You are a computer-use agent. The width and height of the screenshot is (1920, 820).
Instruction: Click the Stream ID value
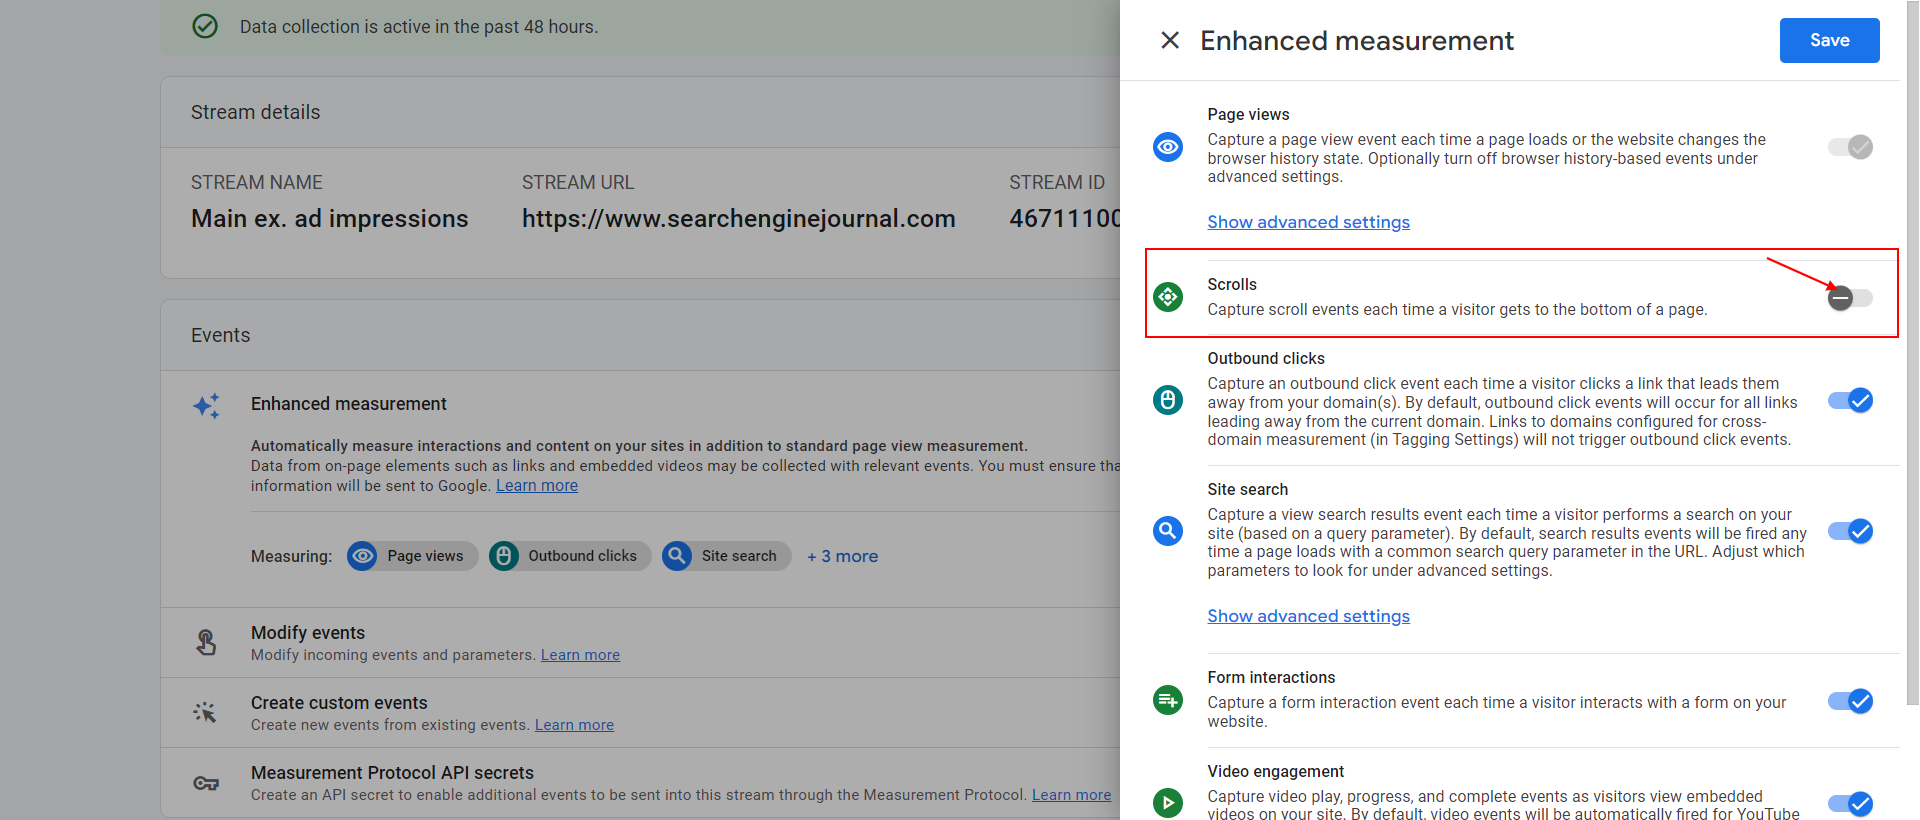pyautogui.click(x=1064, y=218)
